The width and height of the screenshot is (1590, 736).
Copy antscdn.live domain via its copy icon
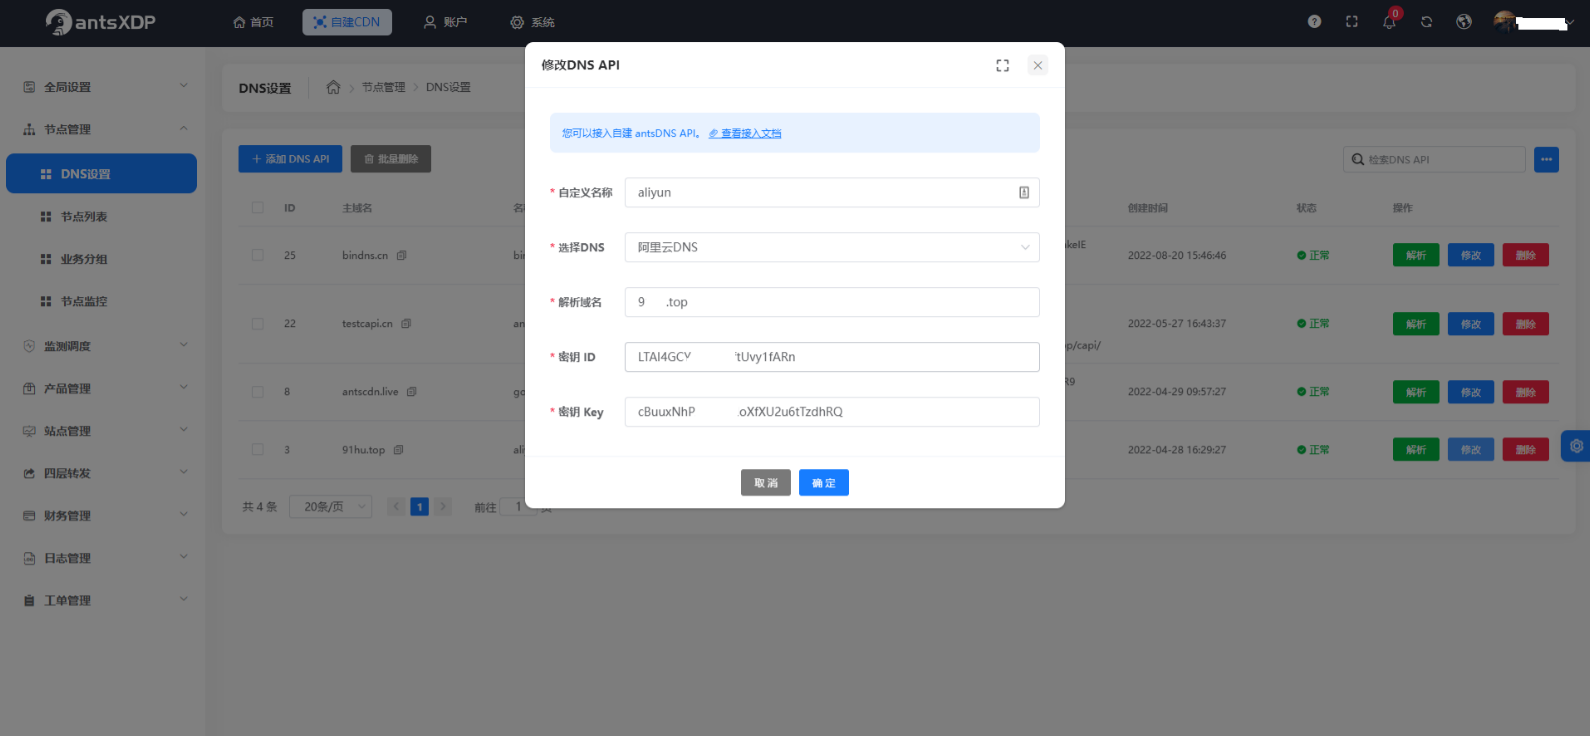click(x=412, y=391)
